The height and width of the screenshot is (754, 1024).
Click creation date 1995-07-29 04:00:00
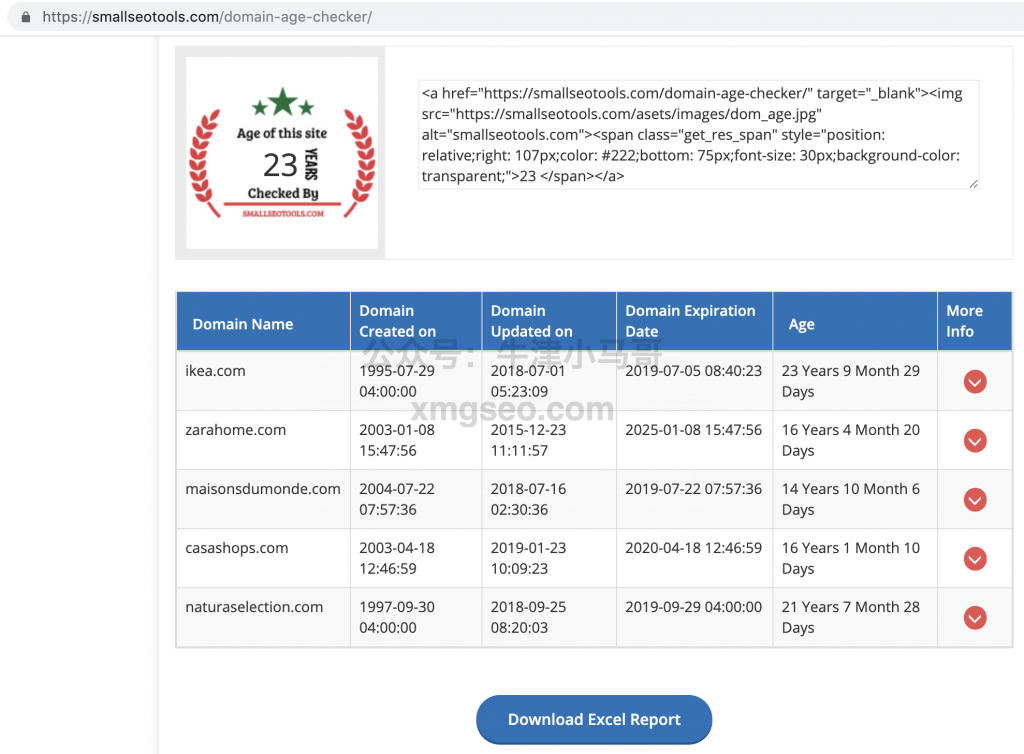[x=397, y=381]
